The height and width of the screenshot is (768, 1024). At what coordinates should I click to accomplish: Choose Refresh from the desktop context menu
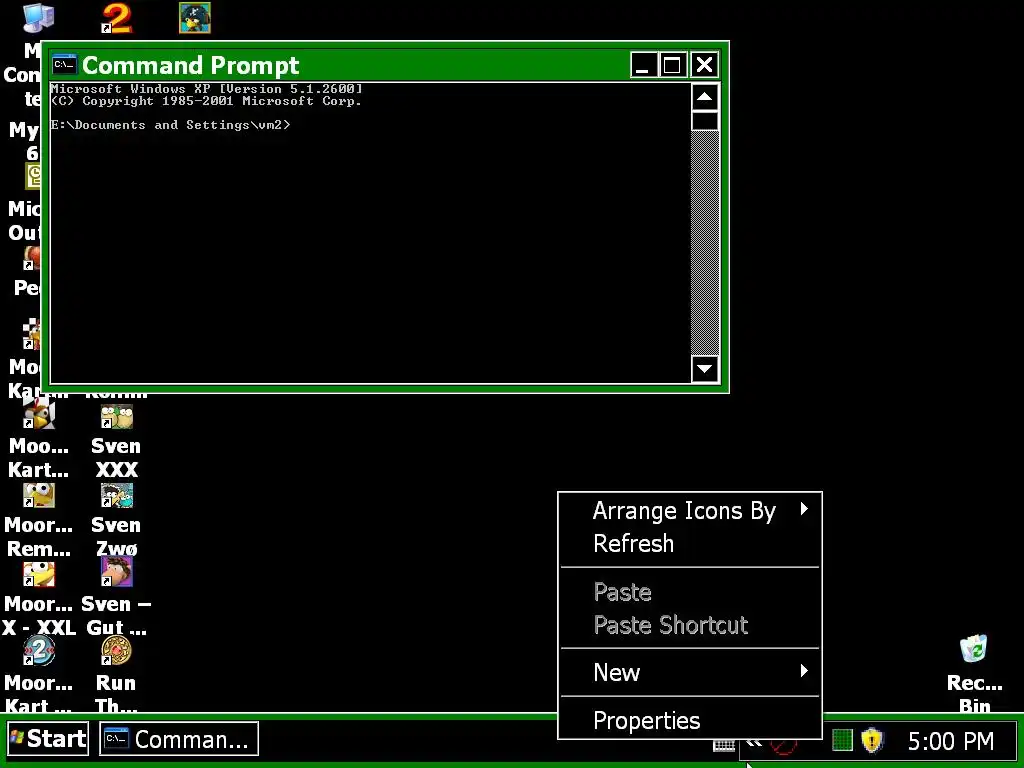click(690, 543)
